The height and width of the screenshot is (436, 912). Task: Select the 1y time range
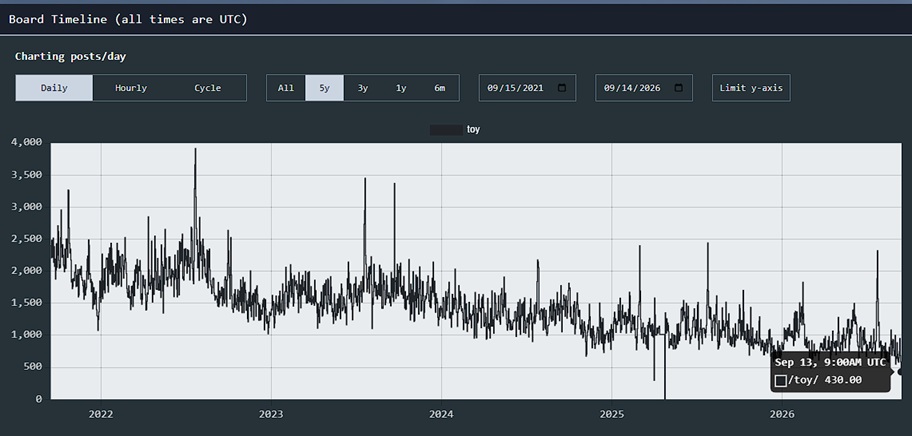coord(401,88)
